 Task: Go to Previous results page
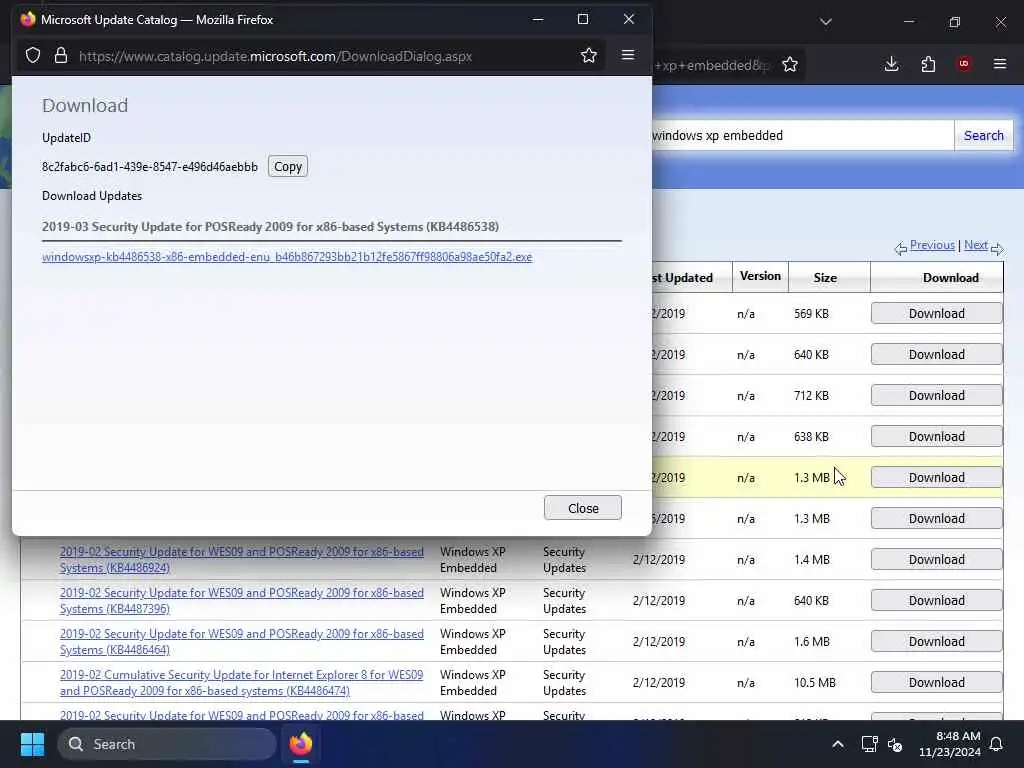point(932,245)
